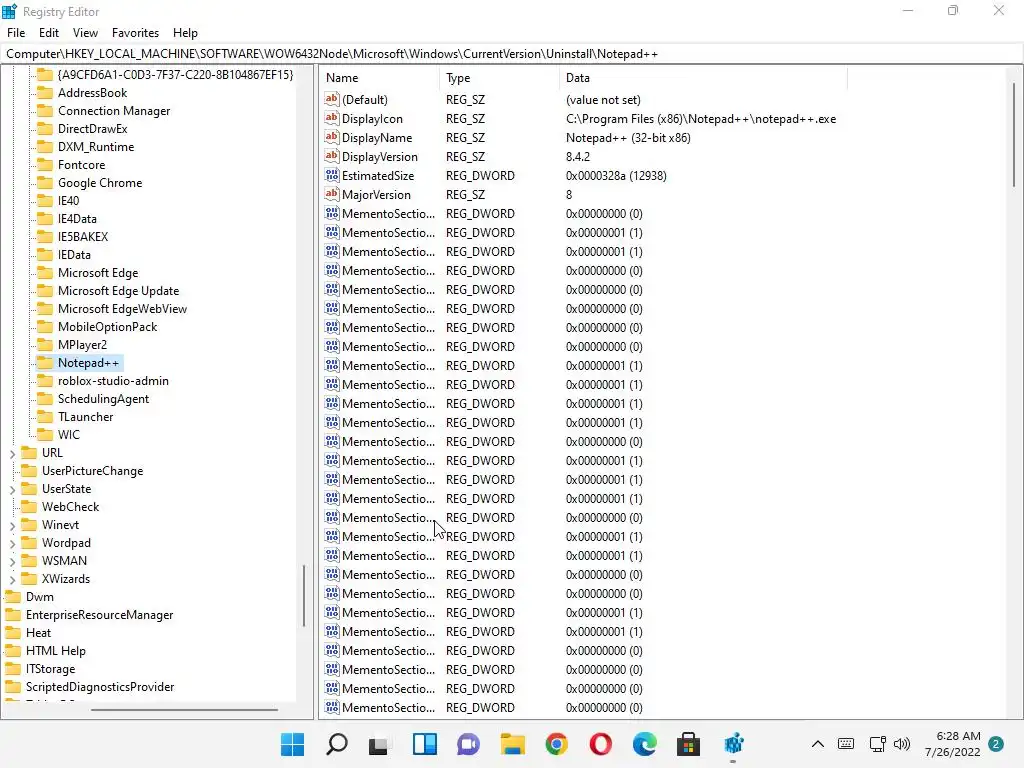The width and height of the screenshot is (1024, 768).
Task: Launch Opera browser from taskbar
Action: (600, 744)
